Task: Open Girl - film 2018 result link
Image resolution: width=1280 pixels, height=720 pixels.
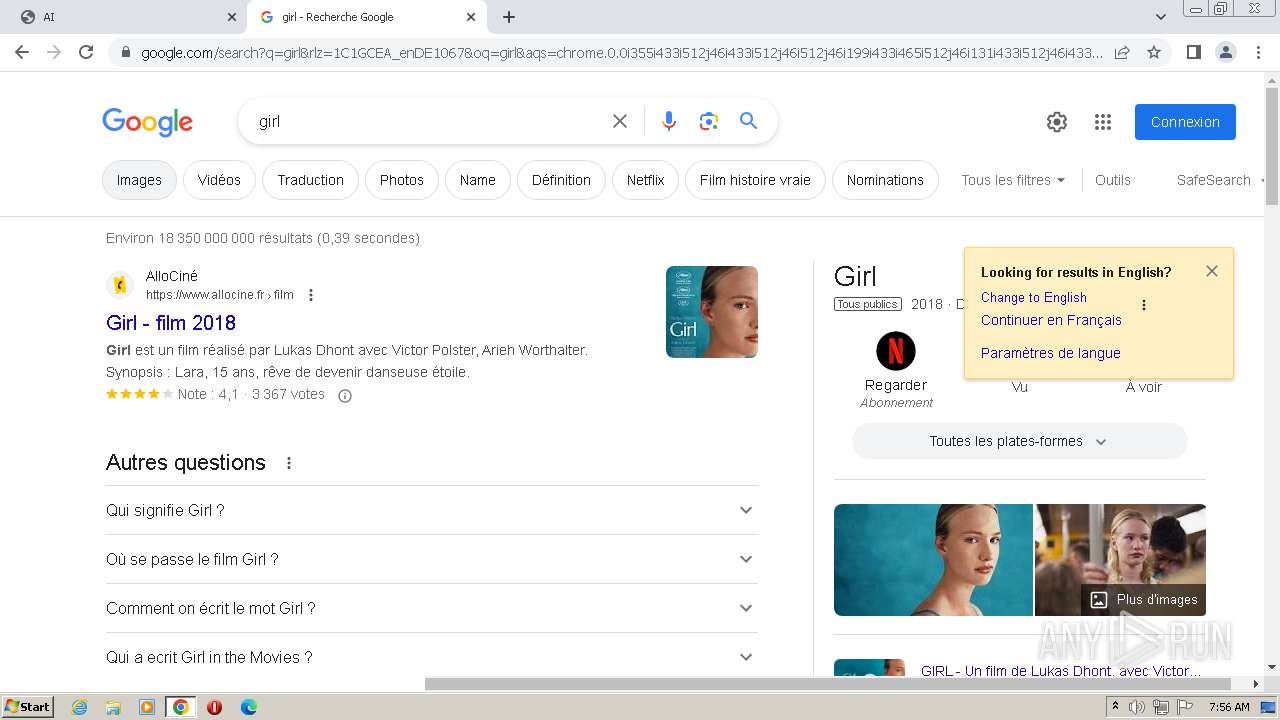Action: point(171,323)
